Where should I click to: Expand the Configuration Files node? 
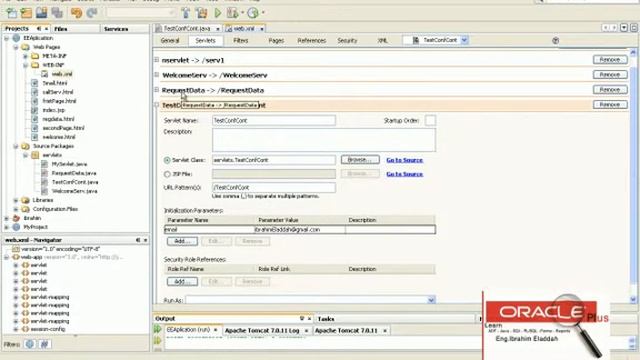16,209
